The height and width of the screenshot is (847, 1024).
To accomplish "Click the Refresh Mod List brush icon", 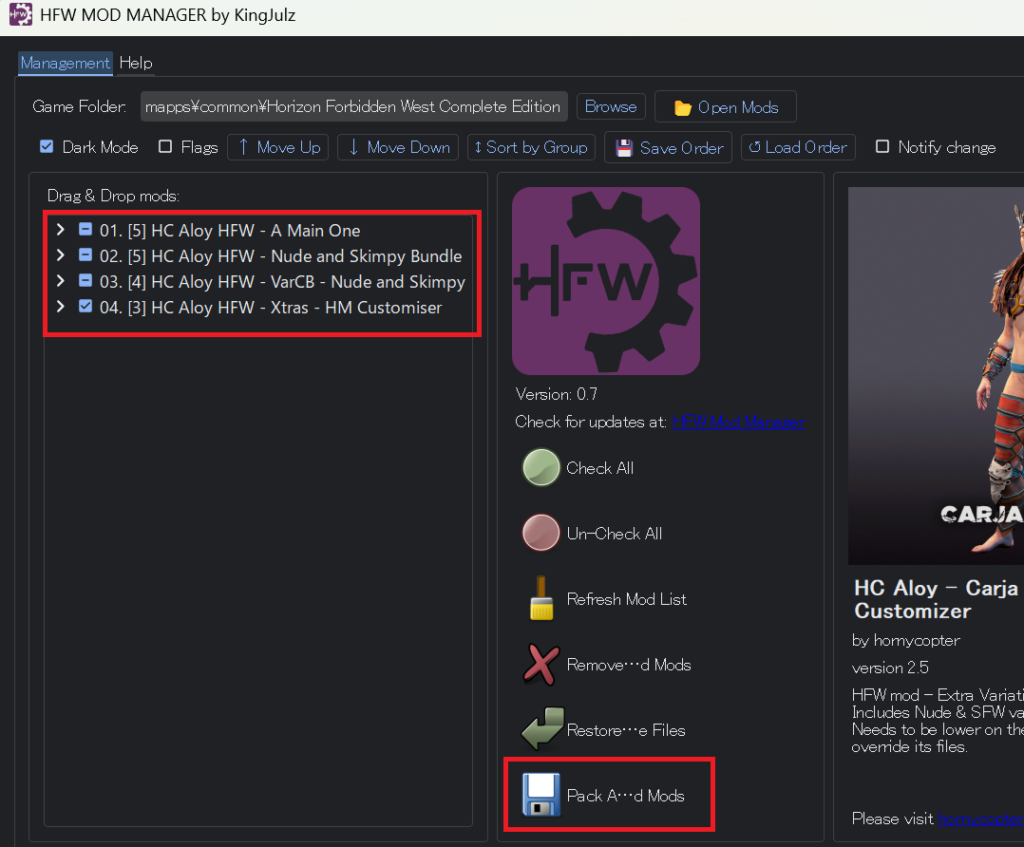I will point(541,599).
